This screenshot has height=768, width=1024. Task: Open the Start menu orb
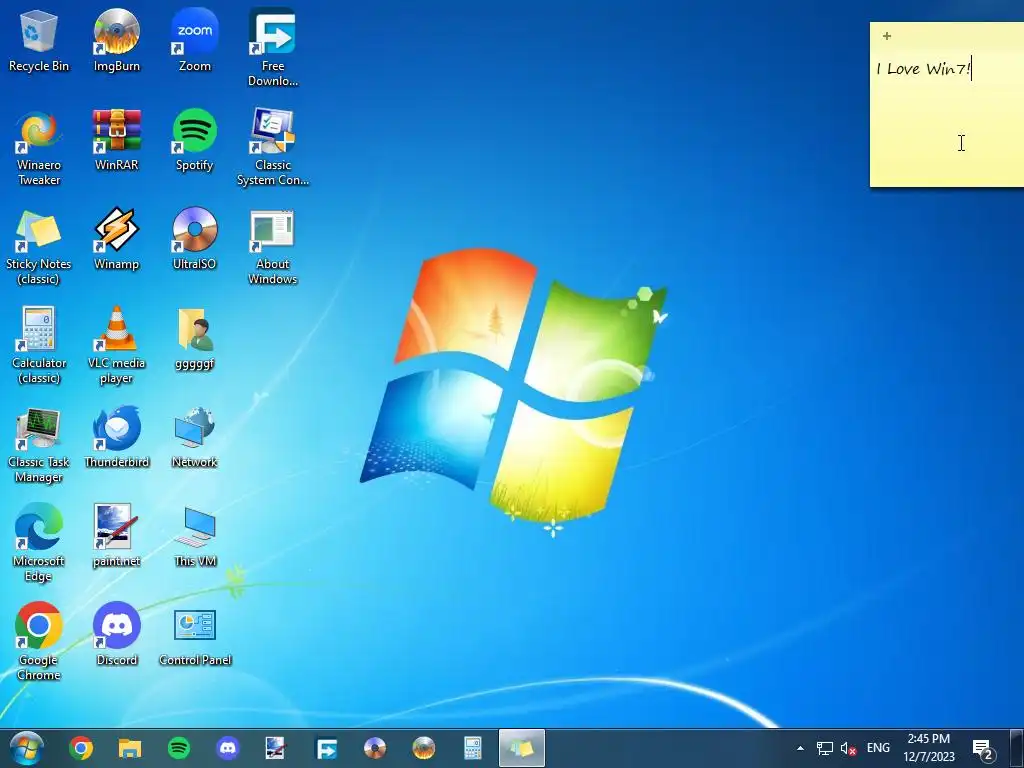point(27,748)
